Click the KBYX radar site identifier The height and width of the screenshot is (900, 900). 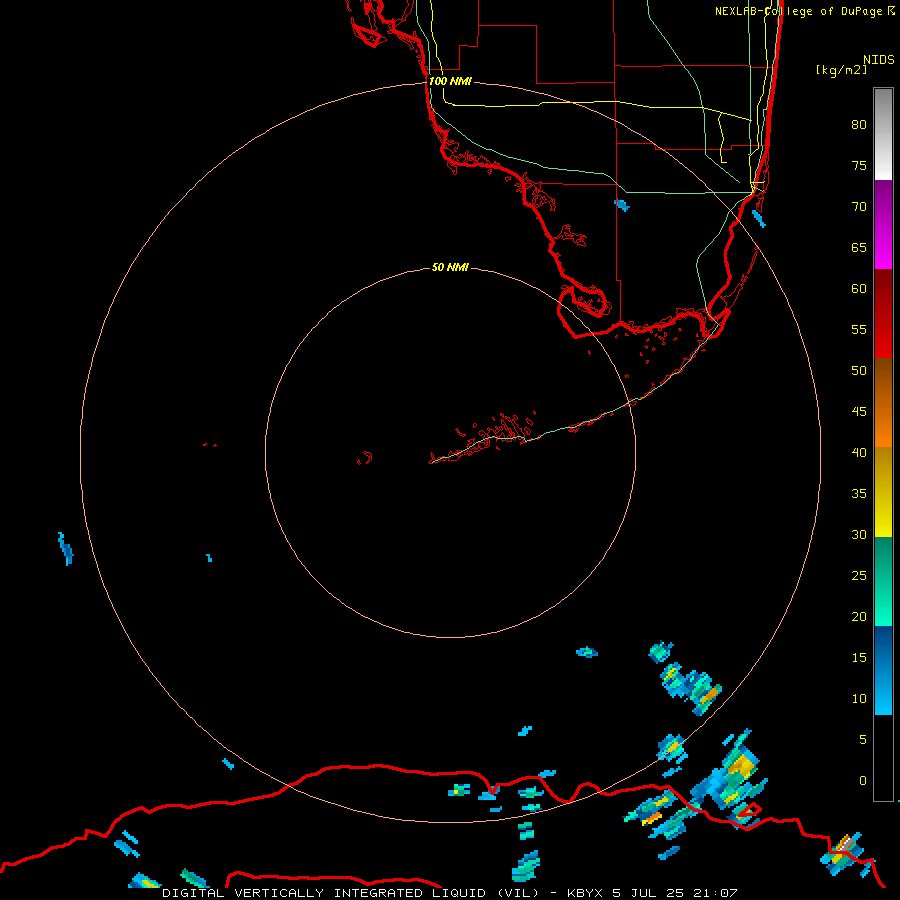[x=585, y=893]
